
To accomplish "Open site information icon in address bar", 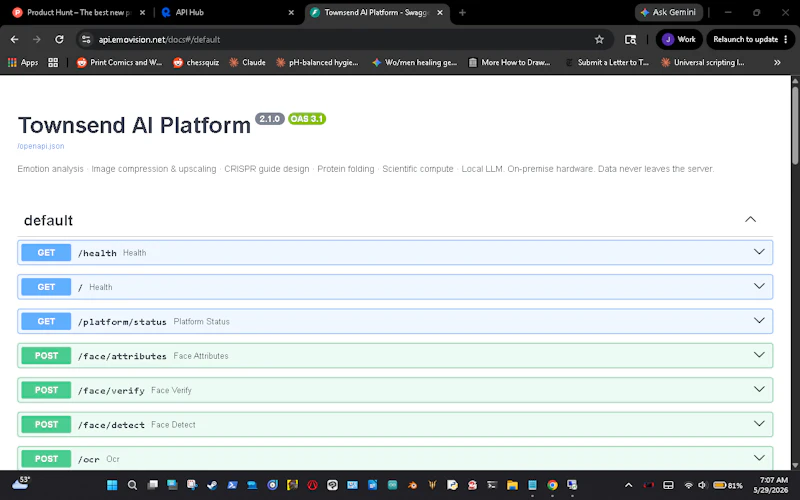I will (x=86, y=39).
